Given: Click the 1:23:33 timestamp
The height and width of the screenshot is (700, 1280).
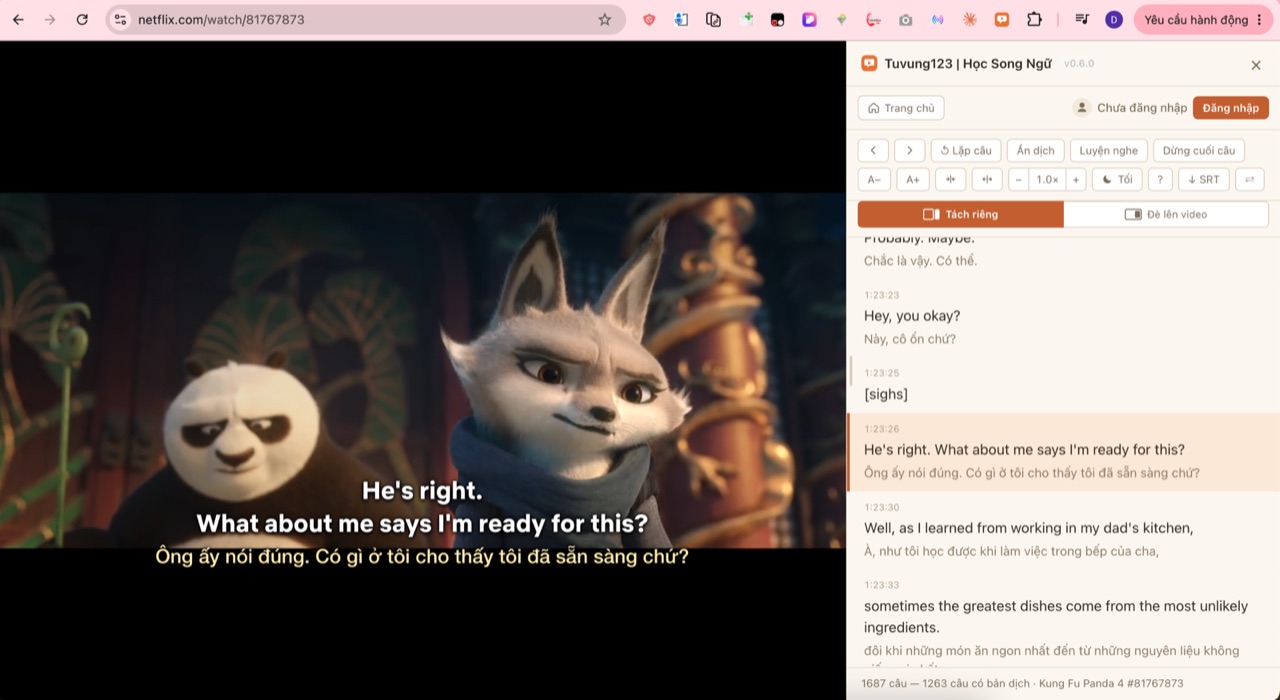Looking at the screenshot, I should 882,585.
